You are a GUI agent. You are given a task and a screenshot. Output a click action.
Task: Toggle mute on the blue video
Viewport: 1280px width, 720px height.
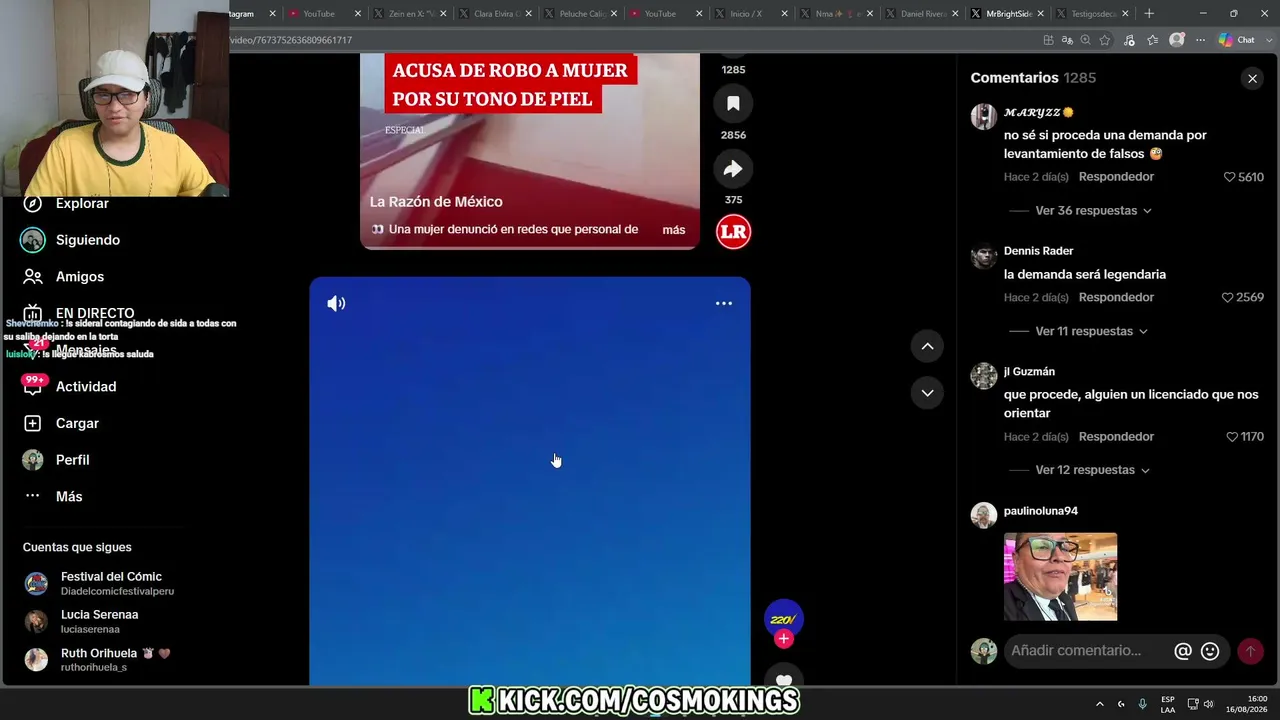(x=336, y=304)
